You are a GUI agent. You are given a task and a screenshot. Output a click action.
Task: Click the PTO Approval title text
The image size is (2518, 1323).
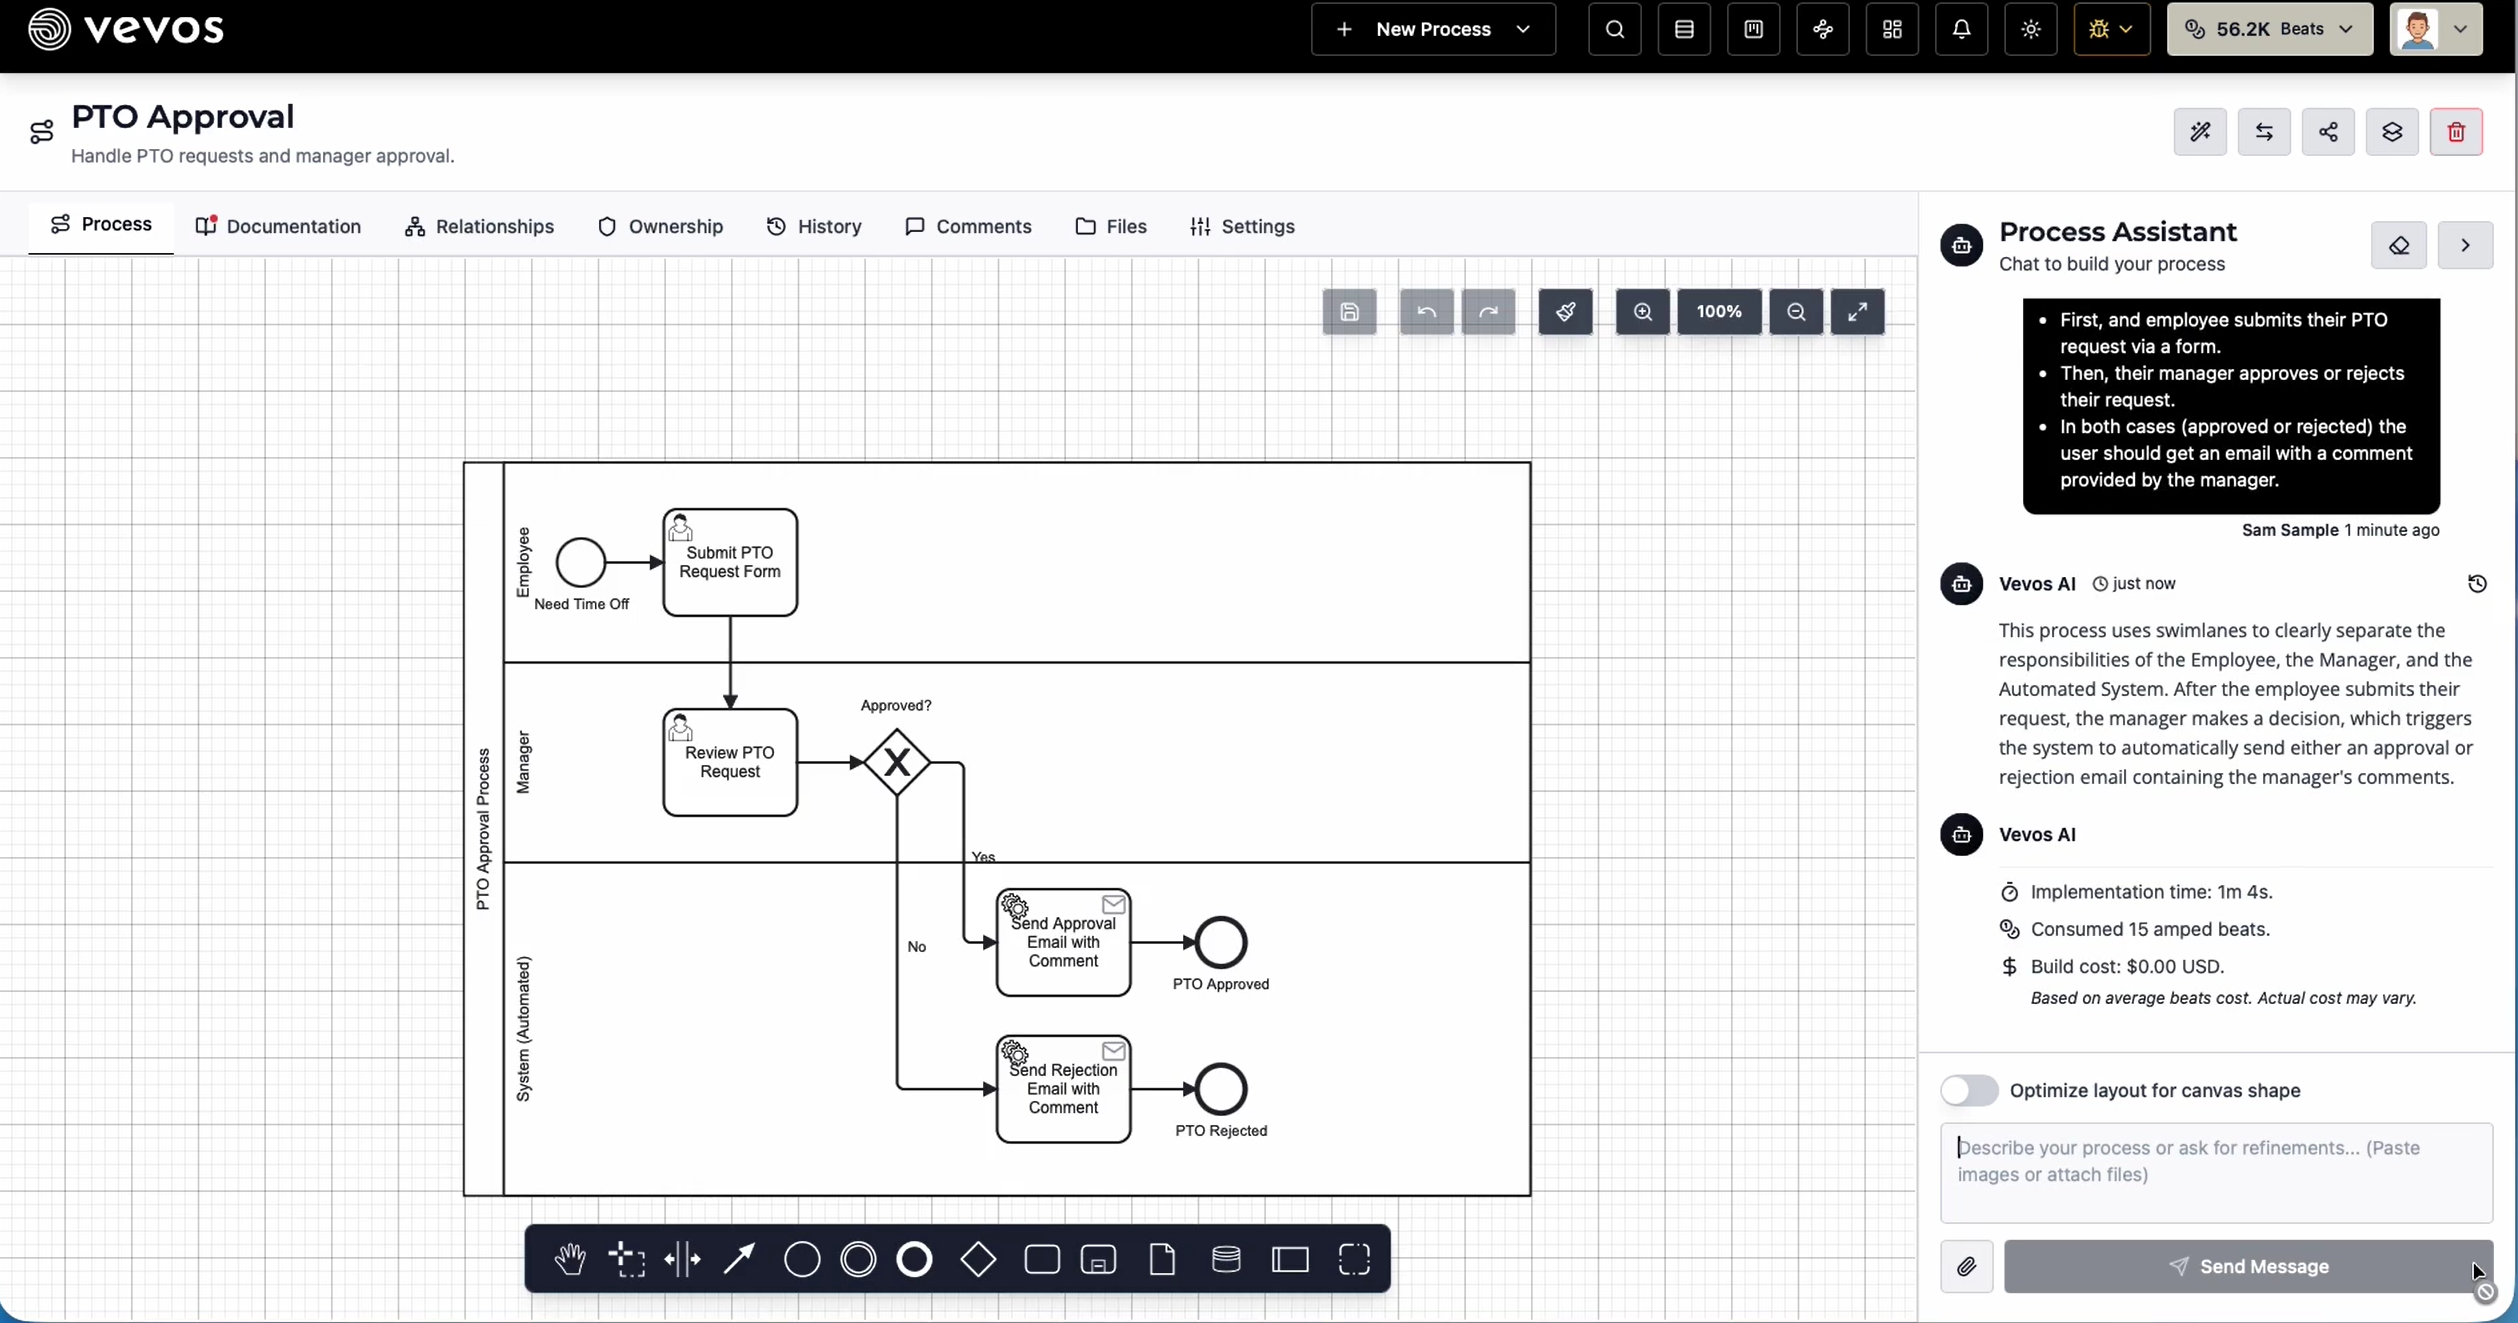tap(183, 117)
